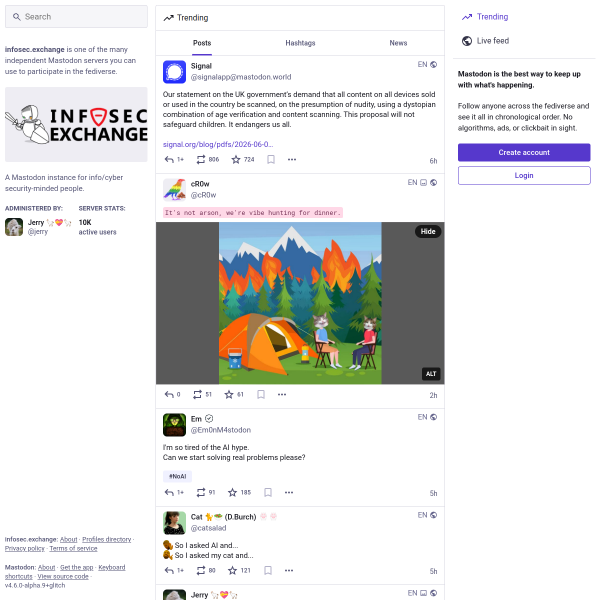Open Profiles directory link

106,539
